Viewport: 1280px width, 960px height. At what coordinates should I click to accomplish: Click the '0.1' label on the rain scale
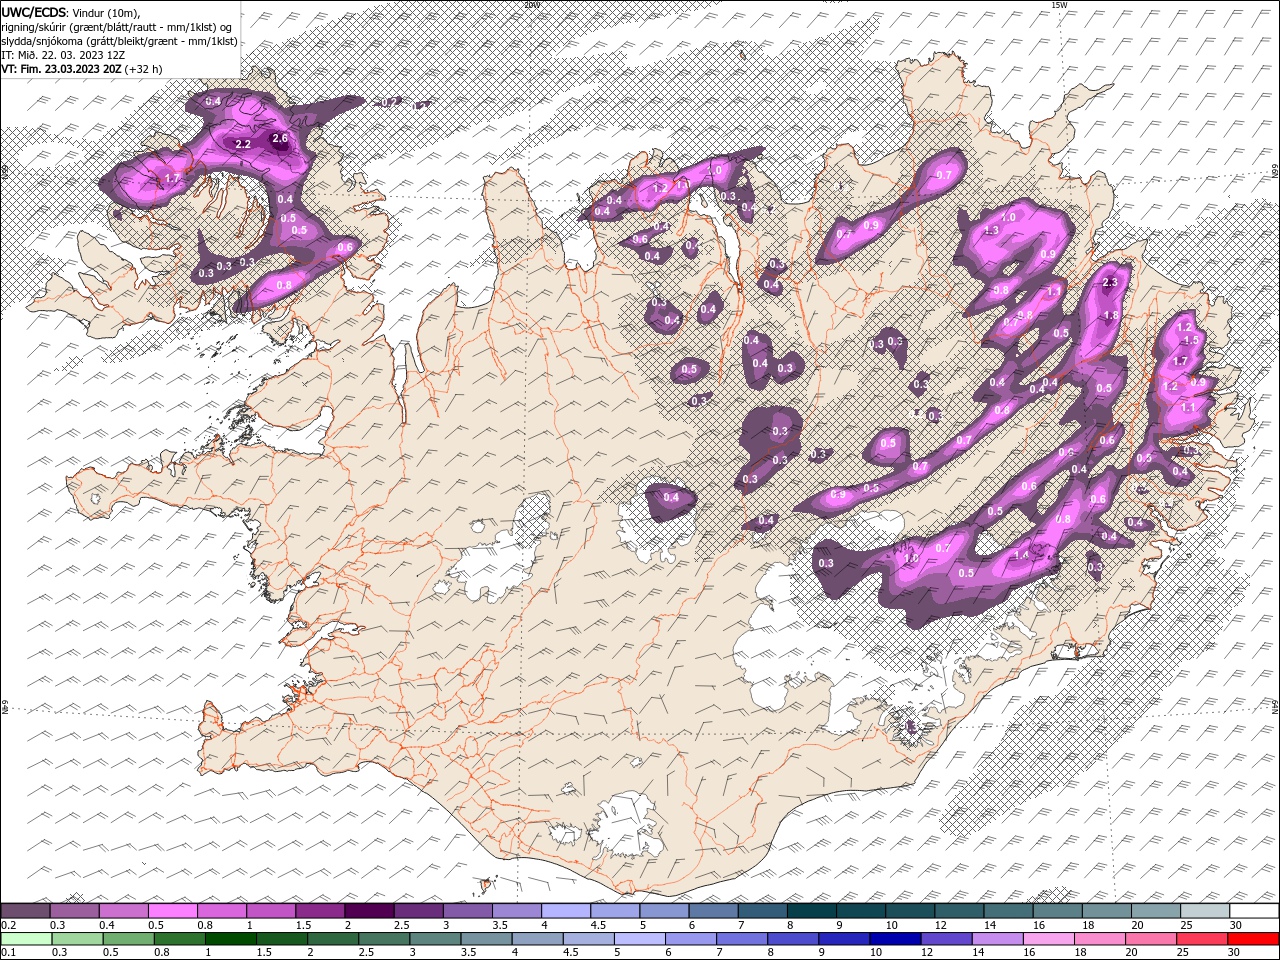coord(8,953)
